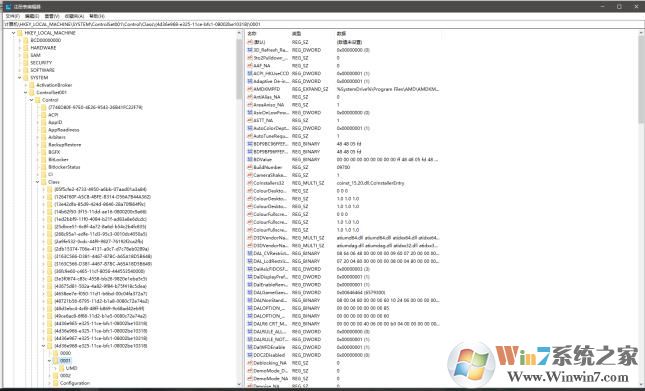Collapse the SYSTEM key
The image size is (645, 391).
click(19, 77)
